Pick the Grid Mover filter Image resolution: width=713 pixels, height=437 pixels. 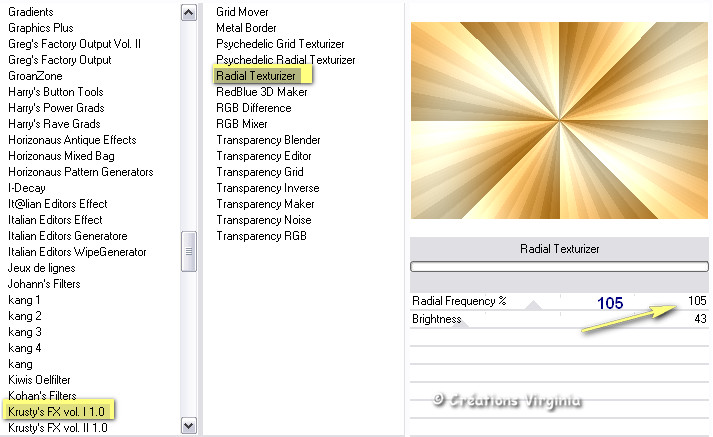[x=242, y=12]
